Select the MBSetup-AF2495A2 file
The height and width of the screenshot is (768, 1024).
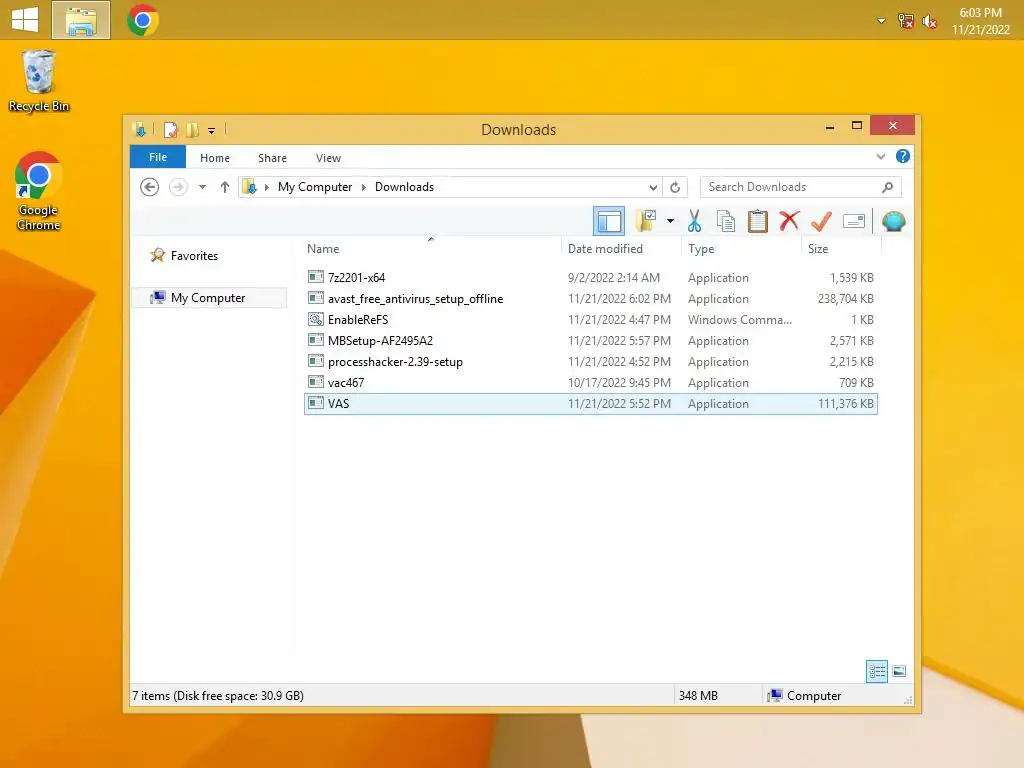pyautogui.click(x=590, y=340)
